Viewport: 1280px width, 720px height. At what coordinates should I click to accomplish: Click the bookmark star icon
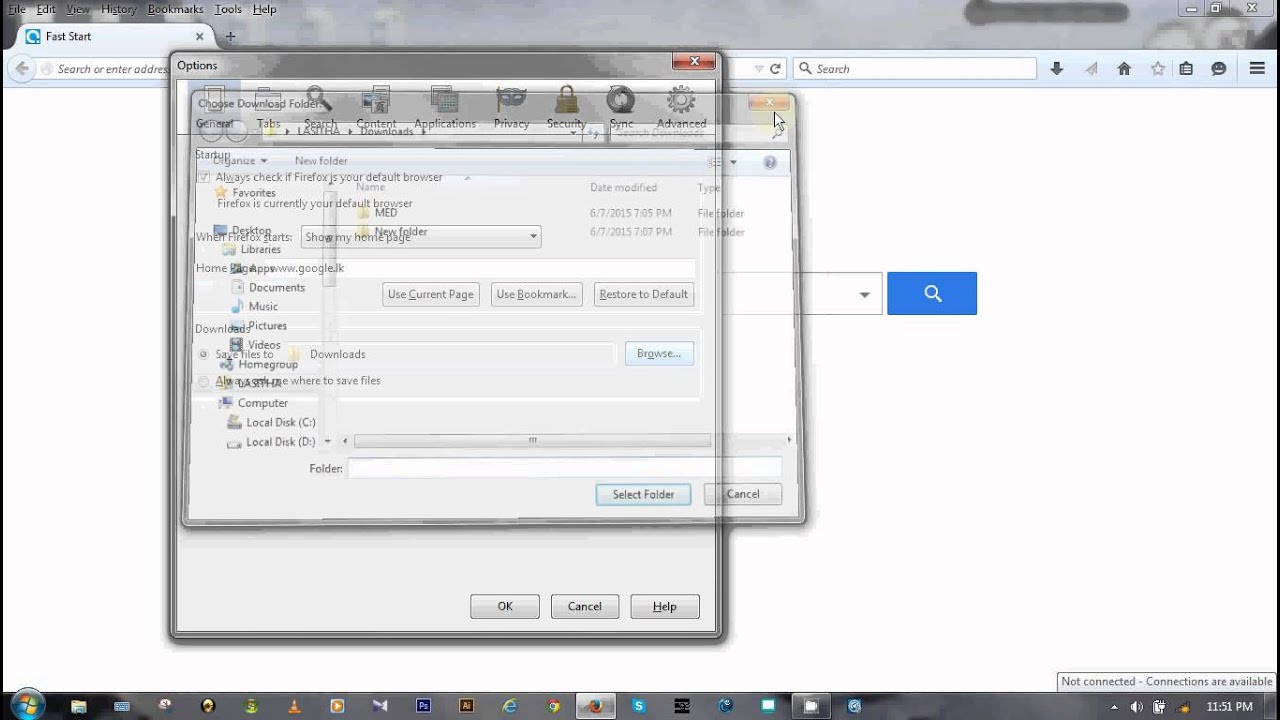pos(1157,69)
